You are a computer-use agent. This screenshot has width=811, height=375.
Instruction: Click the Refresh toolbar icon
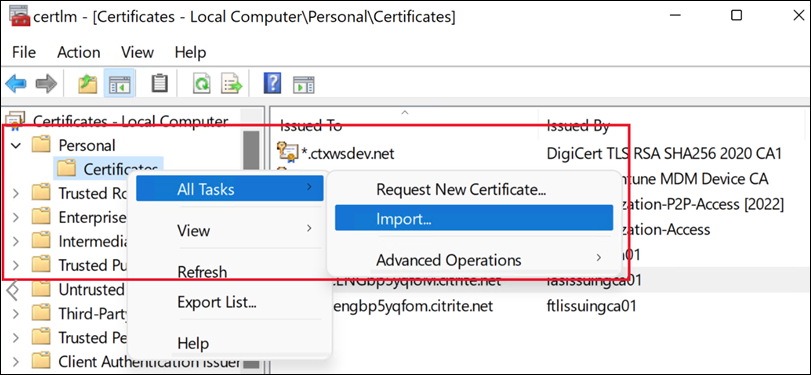pos(201,83)
